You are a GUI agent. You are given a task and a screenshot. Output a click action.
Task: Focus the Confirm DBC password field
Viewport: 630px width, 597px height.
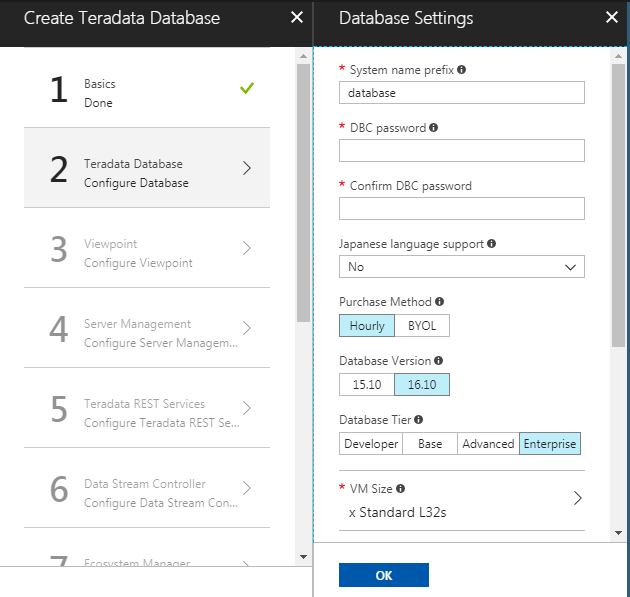462,209
